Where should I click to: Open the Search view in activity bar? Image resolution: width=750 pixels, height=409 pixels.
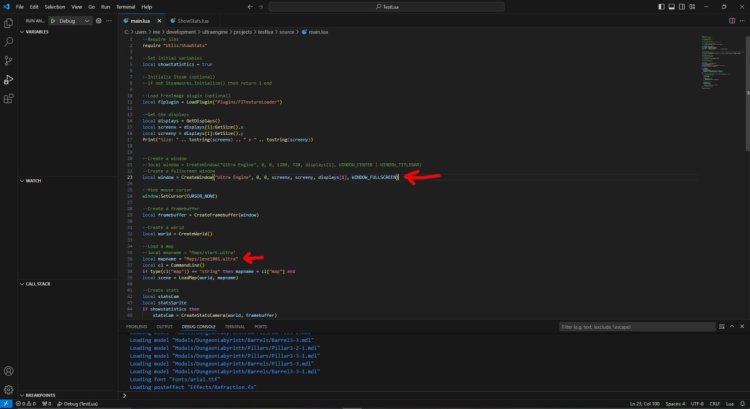(8, 42)
